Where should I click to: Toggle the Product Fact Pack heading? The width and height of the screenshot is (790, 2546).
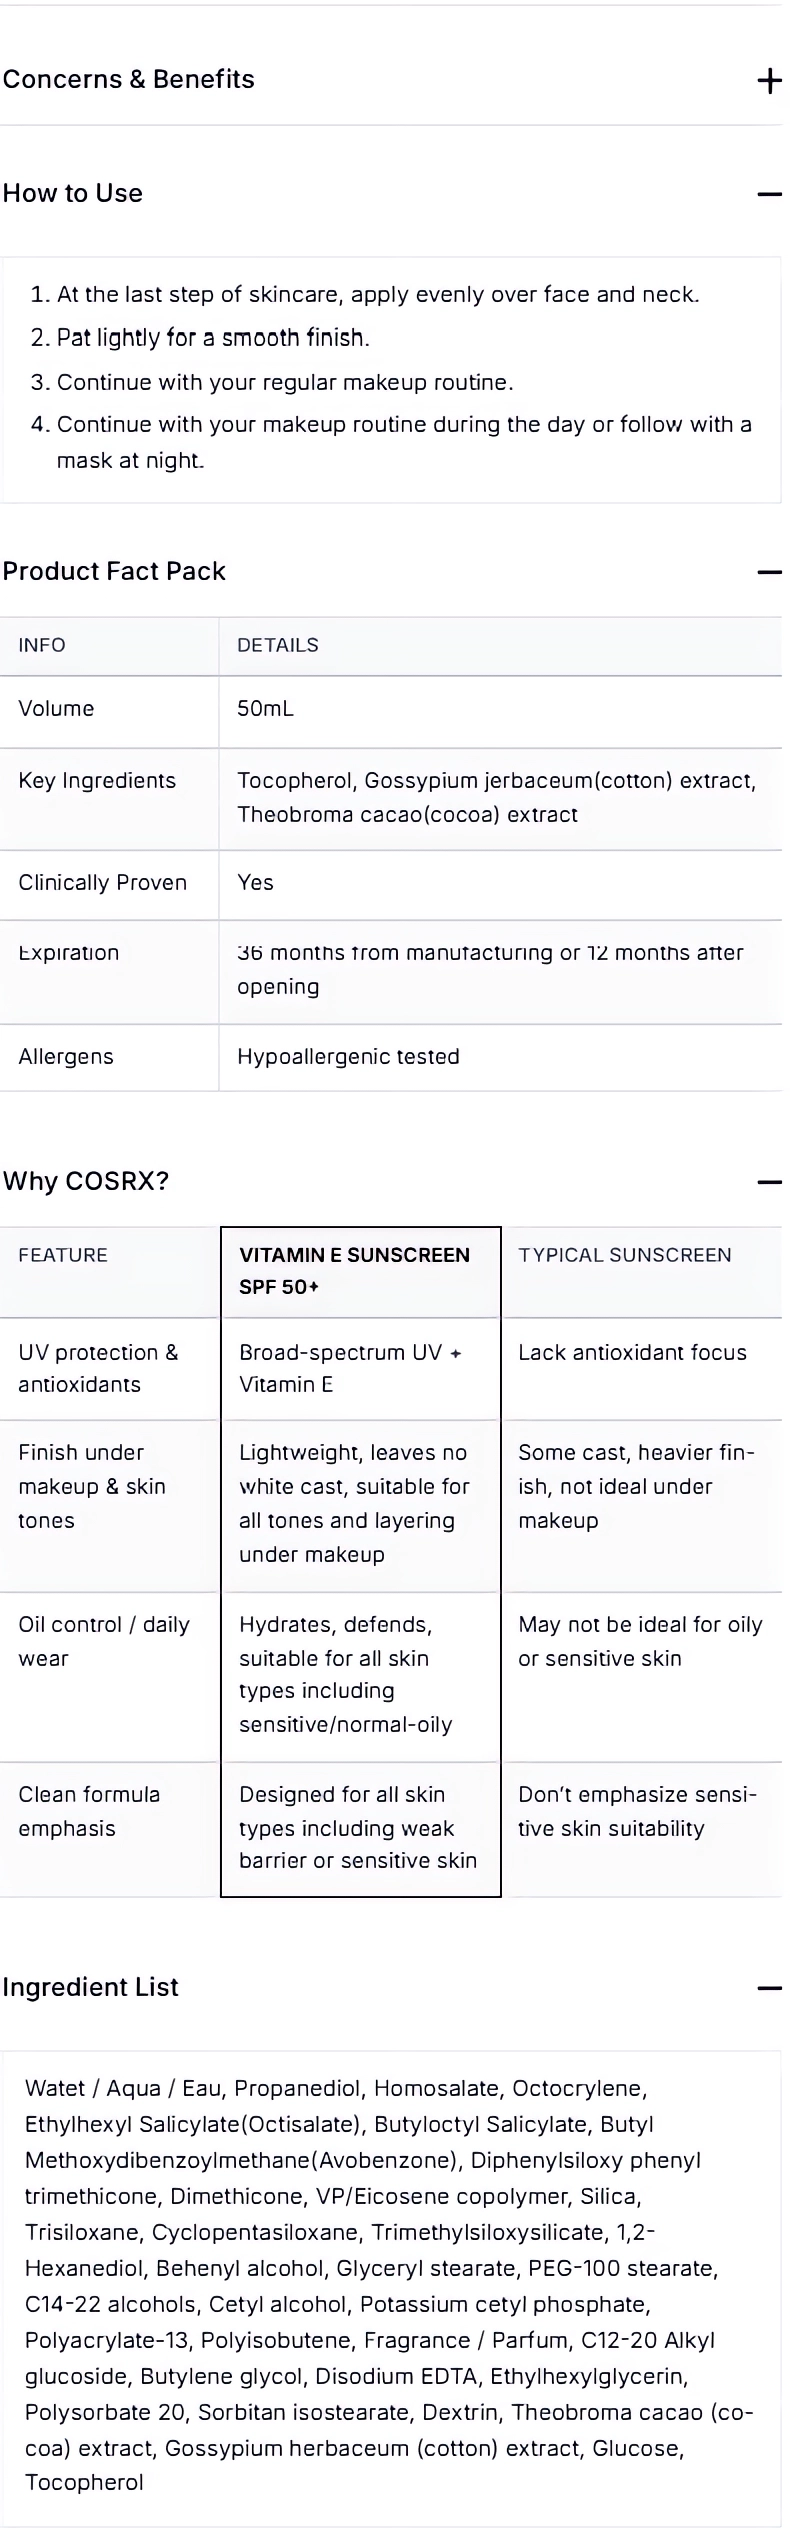[114, 571]
